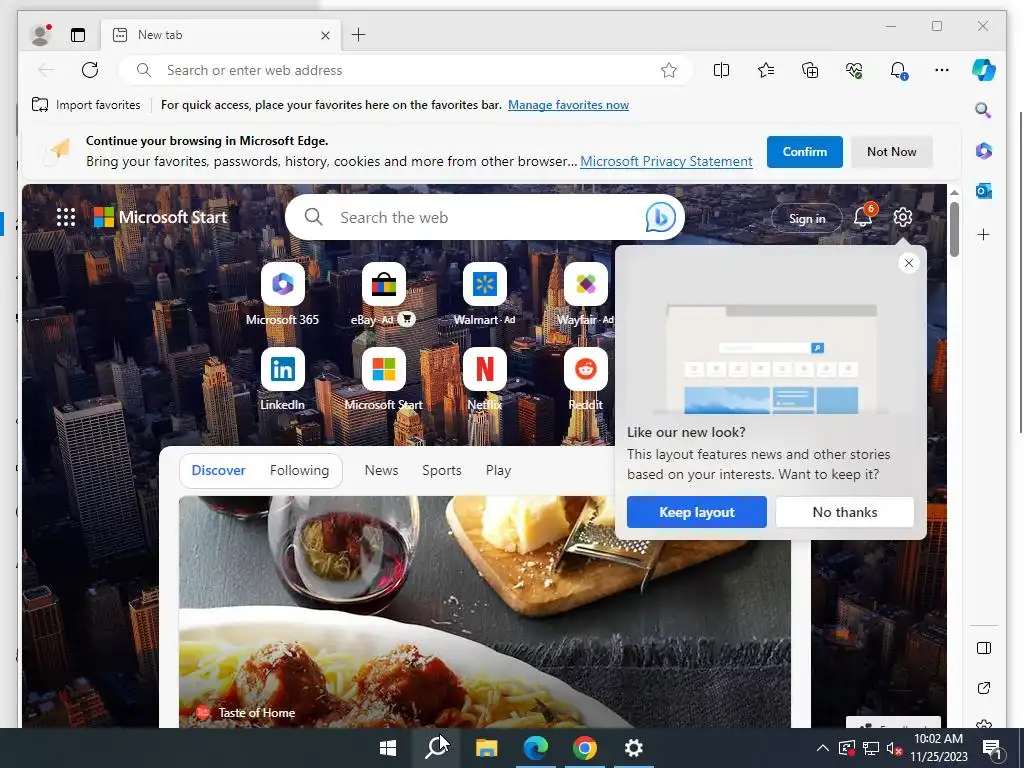Select the Discover feed tab
This screenshot has height=768, width=1024.
pos(218,470)
